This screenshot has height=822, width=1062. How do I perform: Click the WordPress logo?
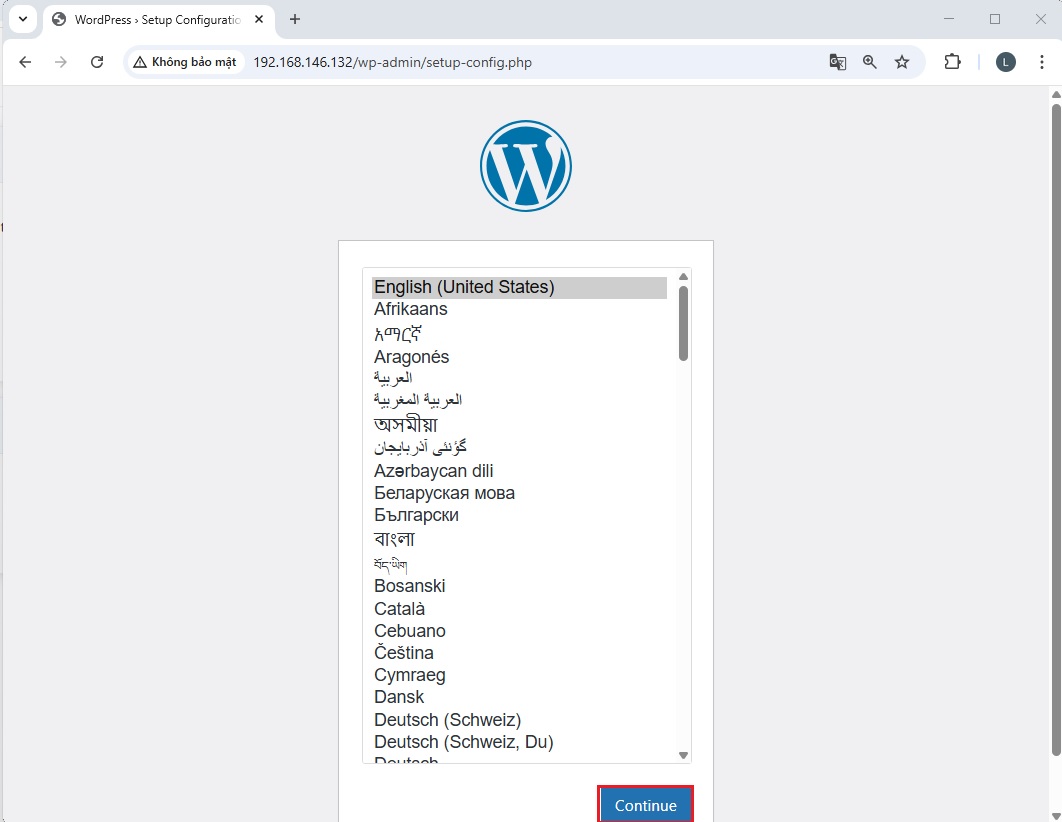[x=525, y=165]
